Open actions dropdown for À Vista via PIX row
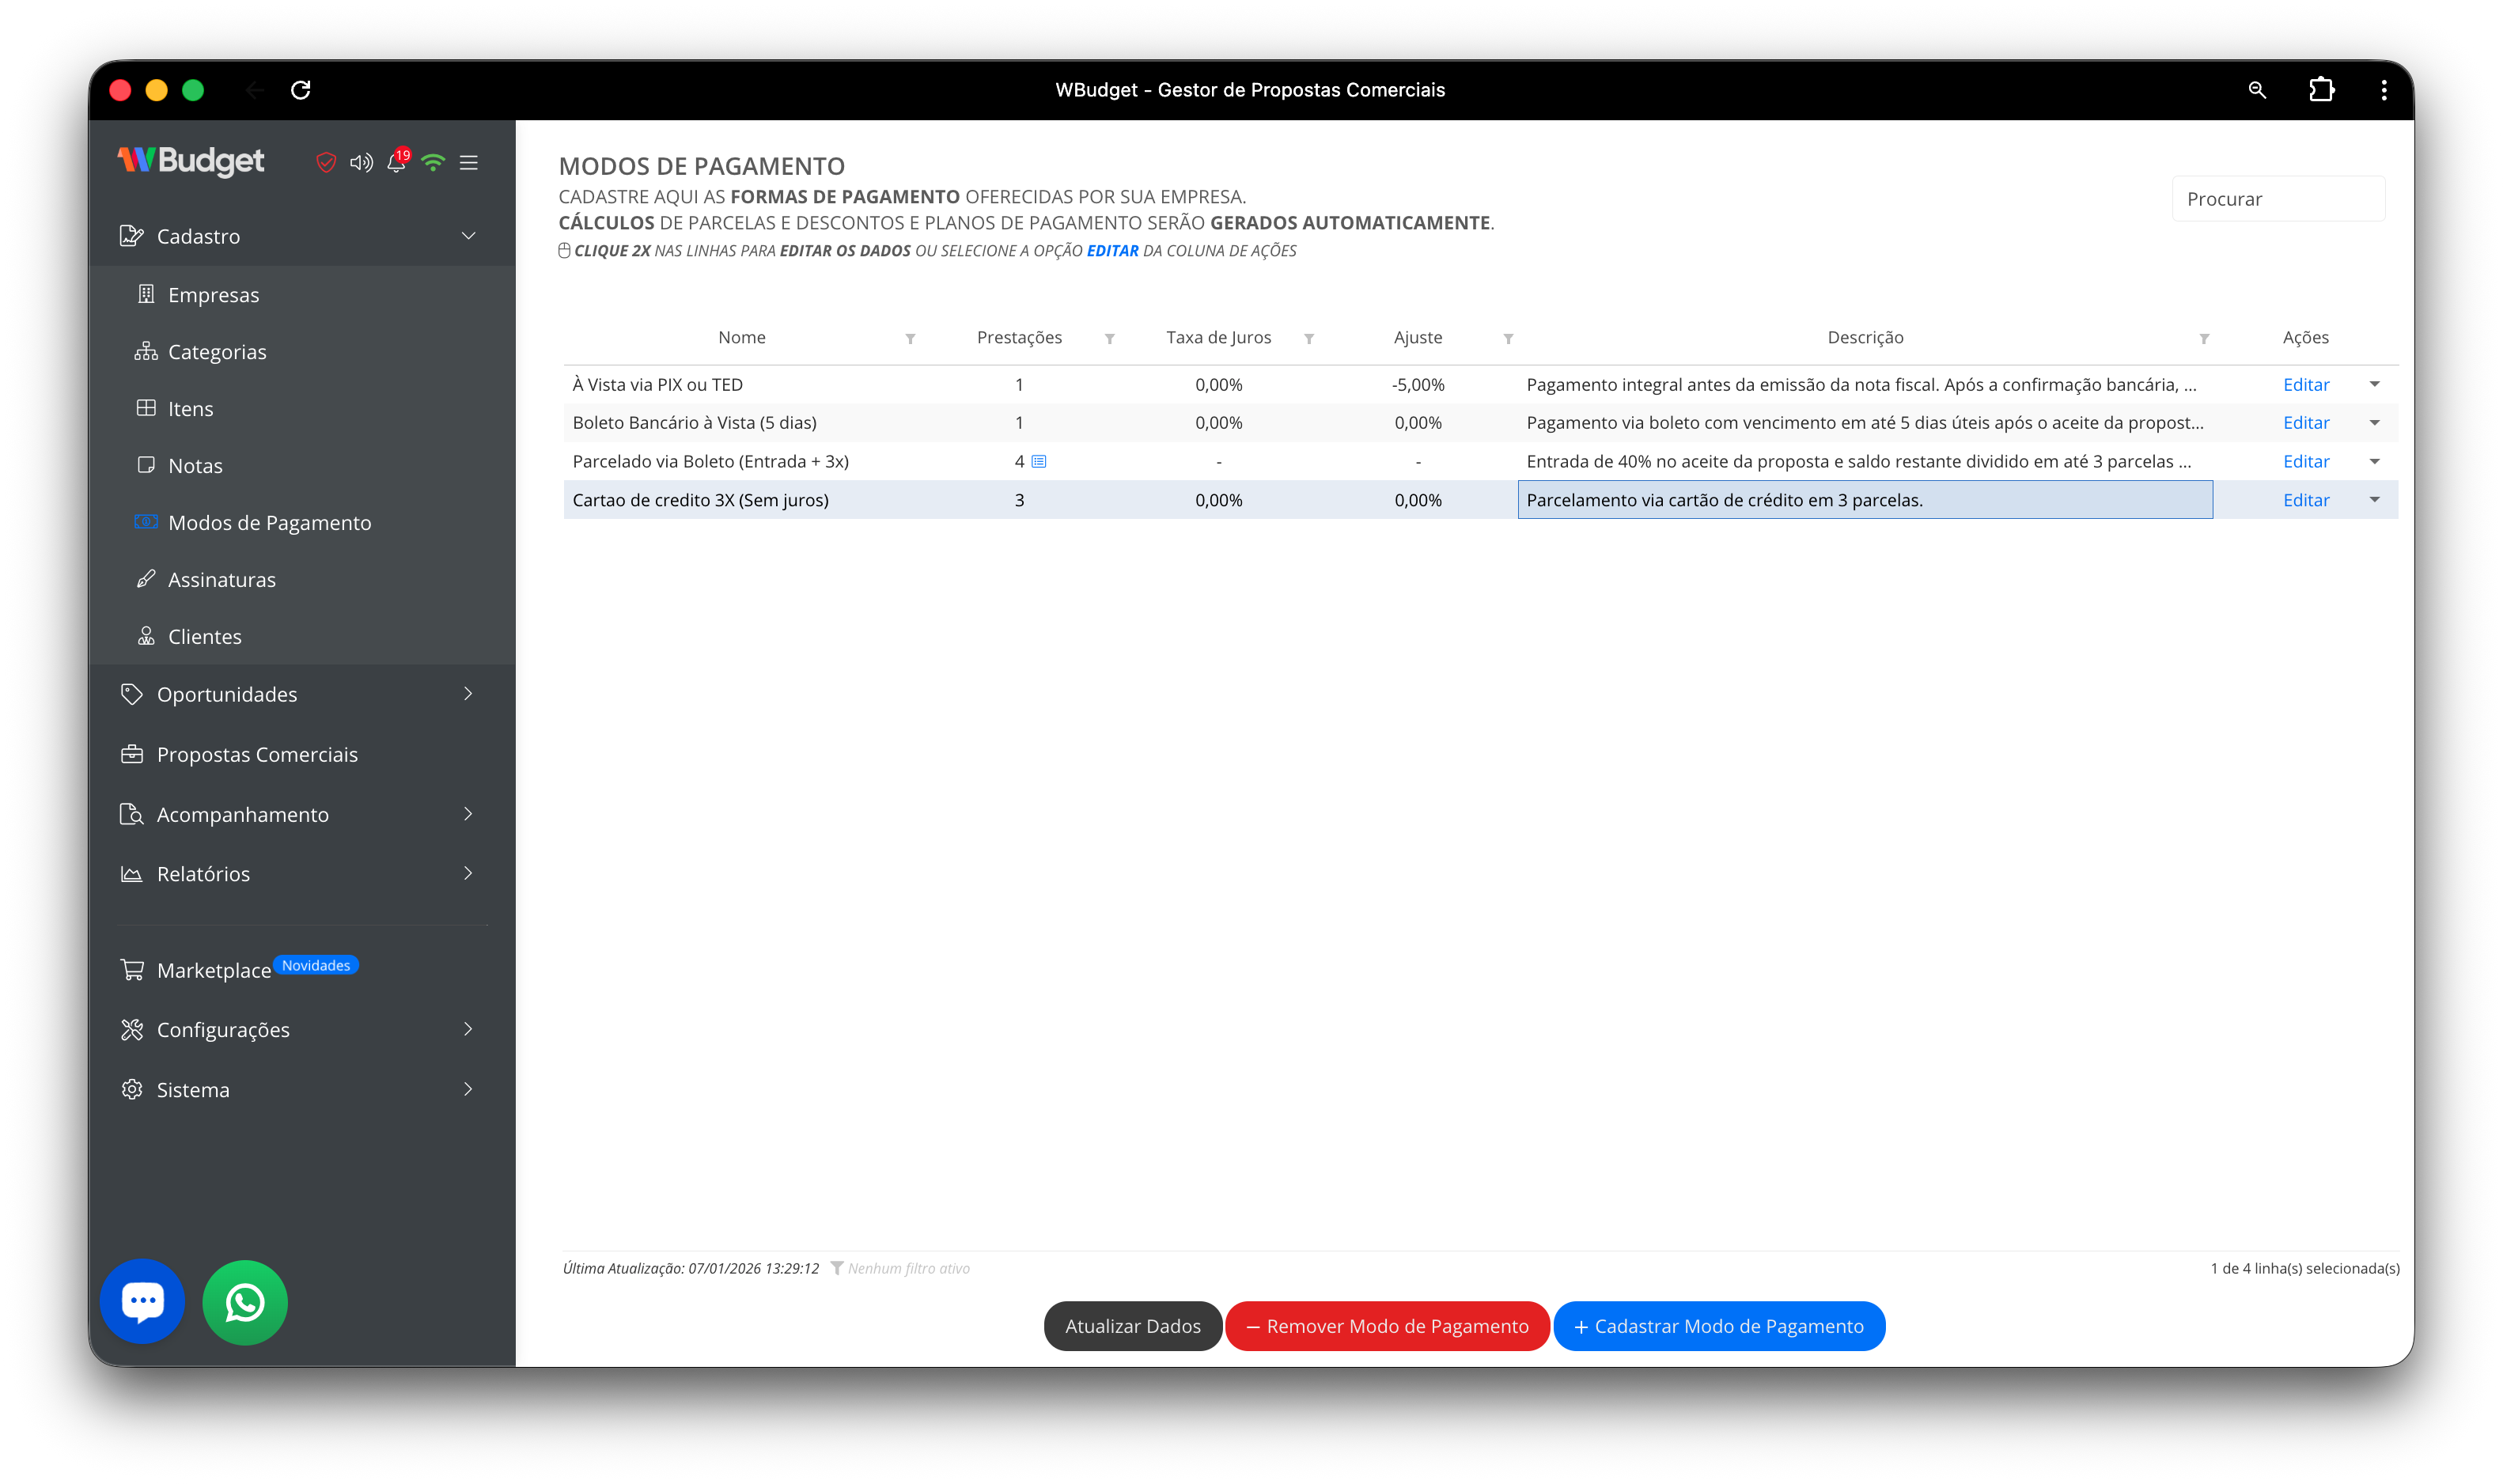This screenshot has width=2503, height=1484. 2374,385
